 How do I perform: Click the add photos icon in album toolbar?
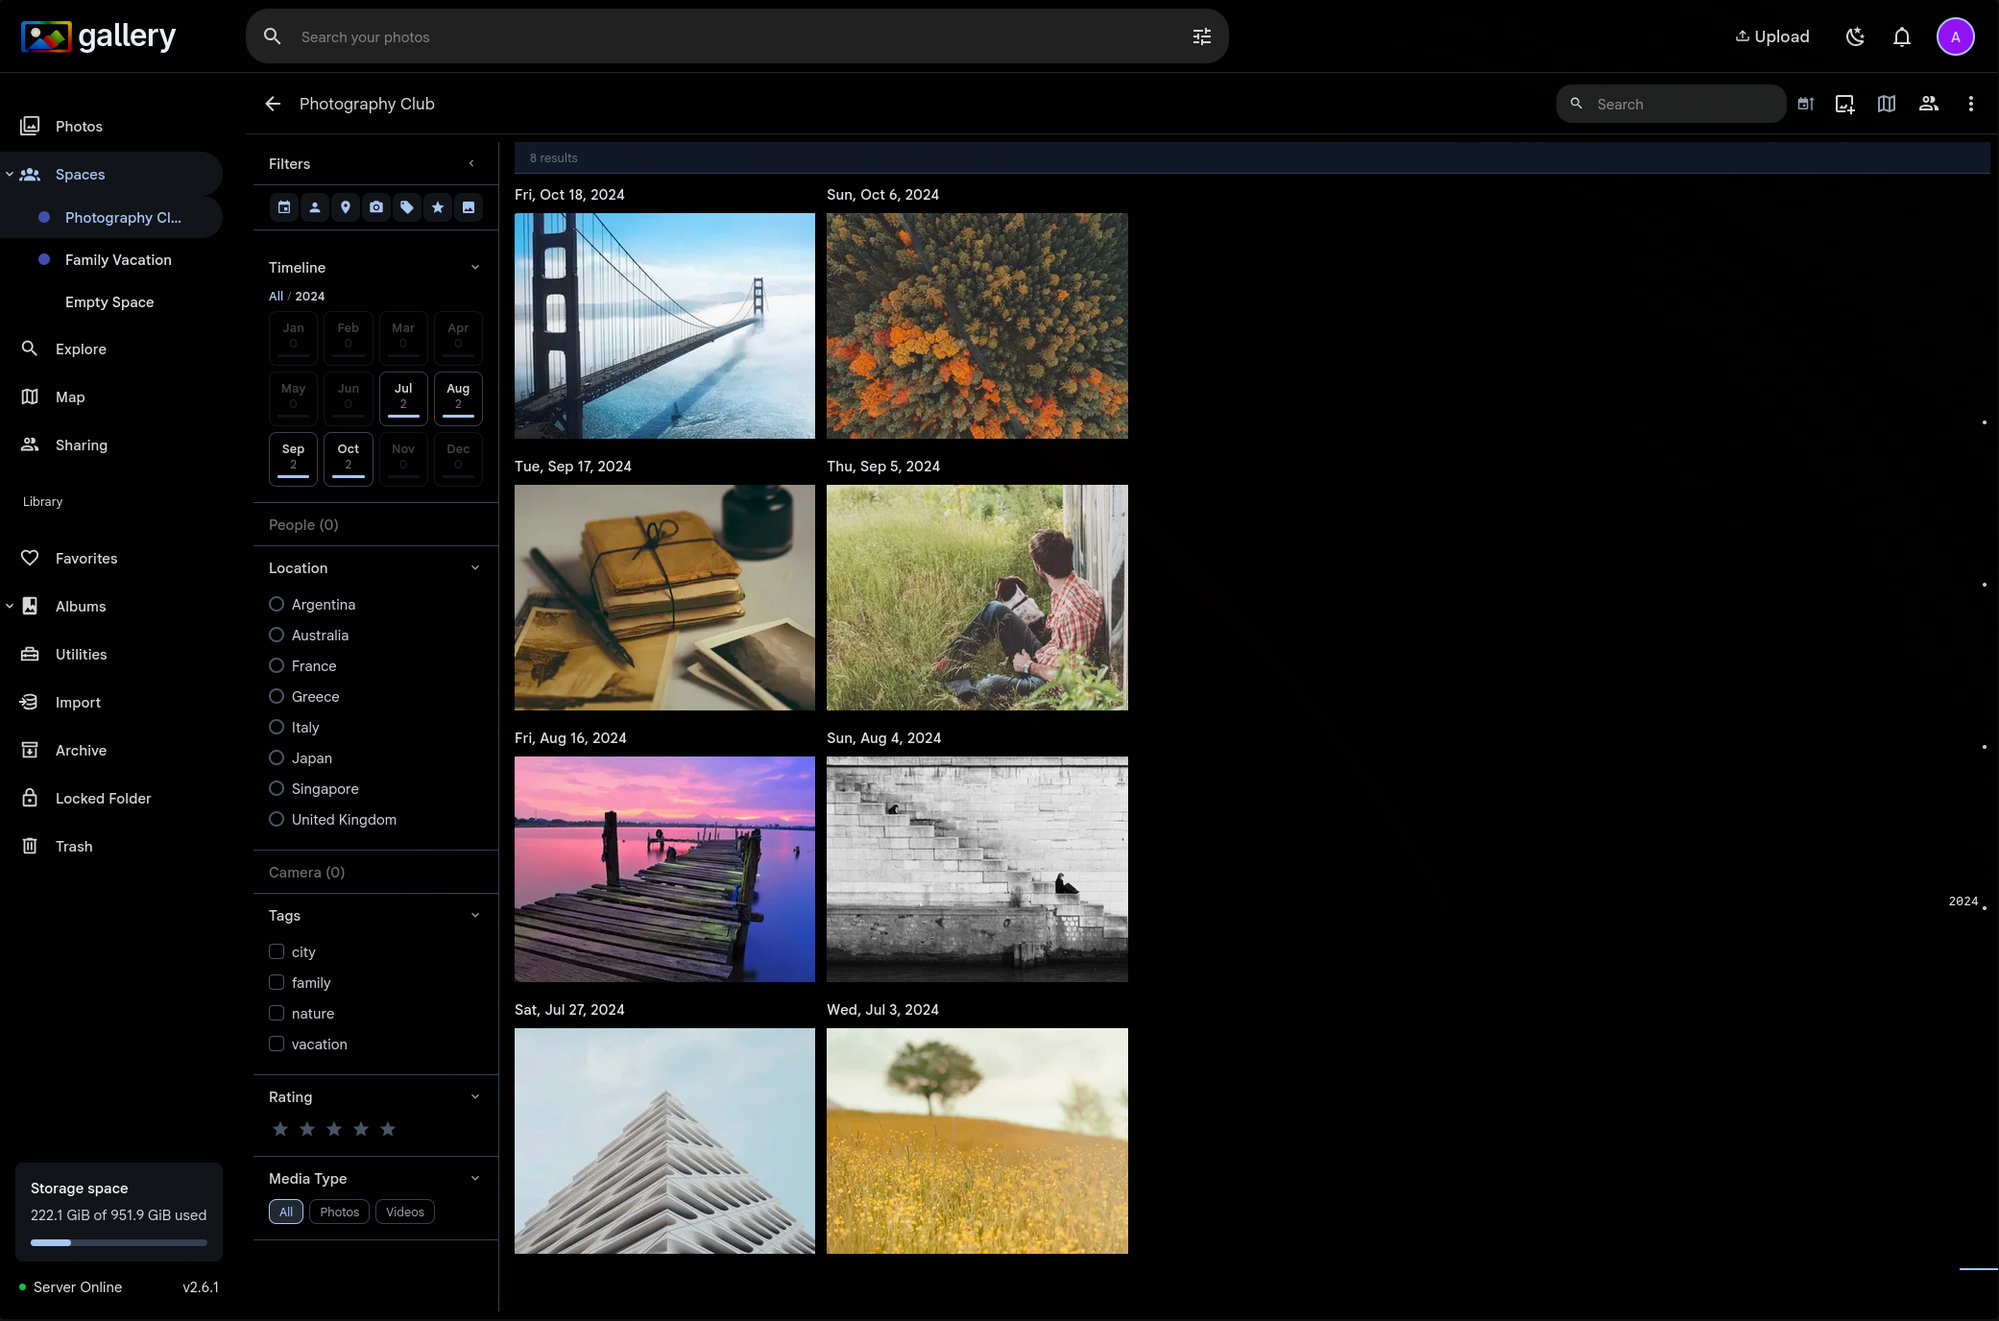[x=1845, y=103]
